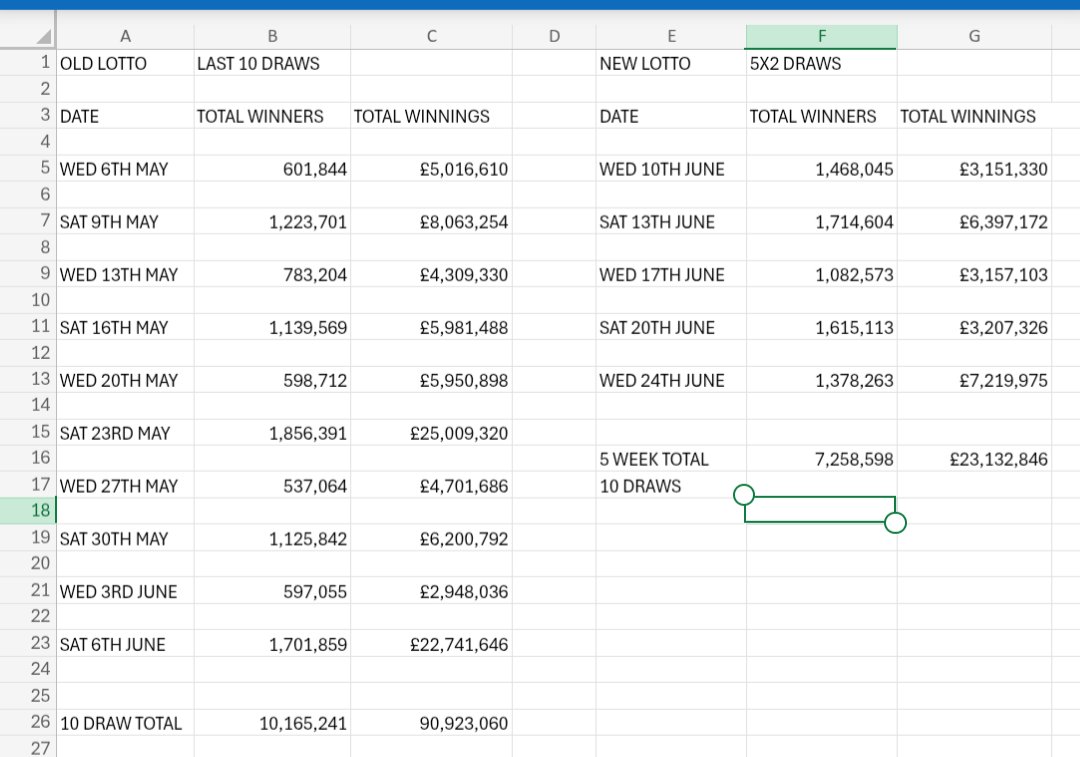This screenshot has height=757, width=1080.
Task: Select cell 'SAT 9TH MAY'
Action: [125, 222]
